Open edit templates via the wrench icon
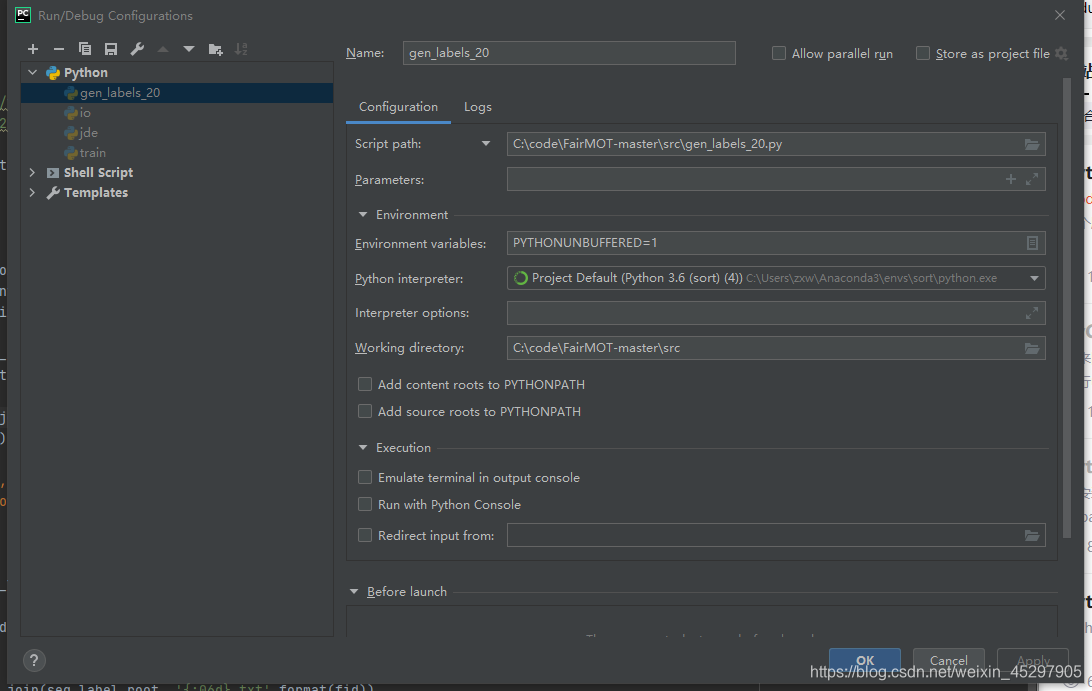 (137, 49)
